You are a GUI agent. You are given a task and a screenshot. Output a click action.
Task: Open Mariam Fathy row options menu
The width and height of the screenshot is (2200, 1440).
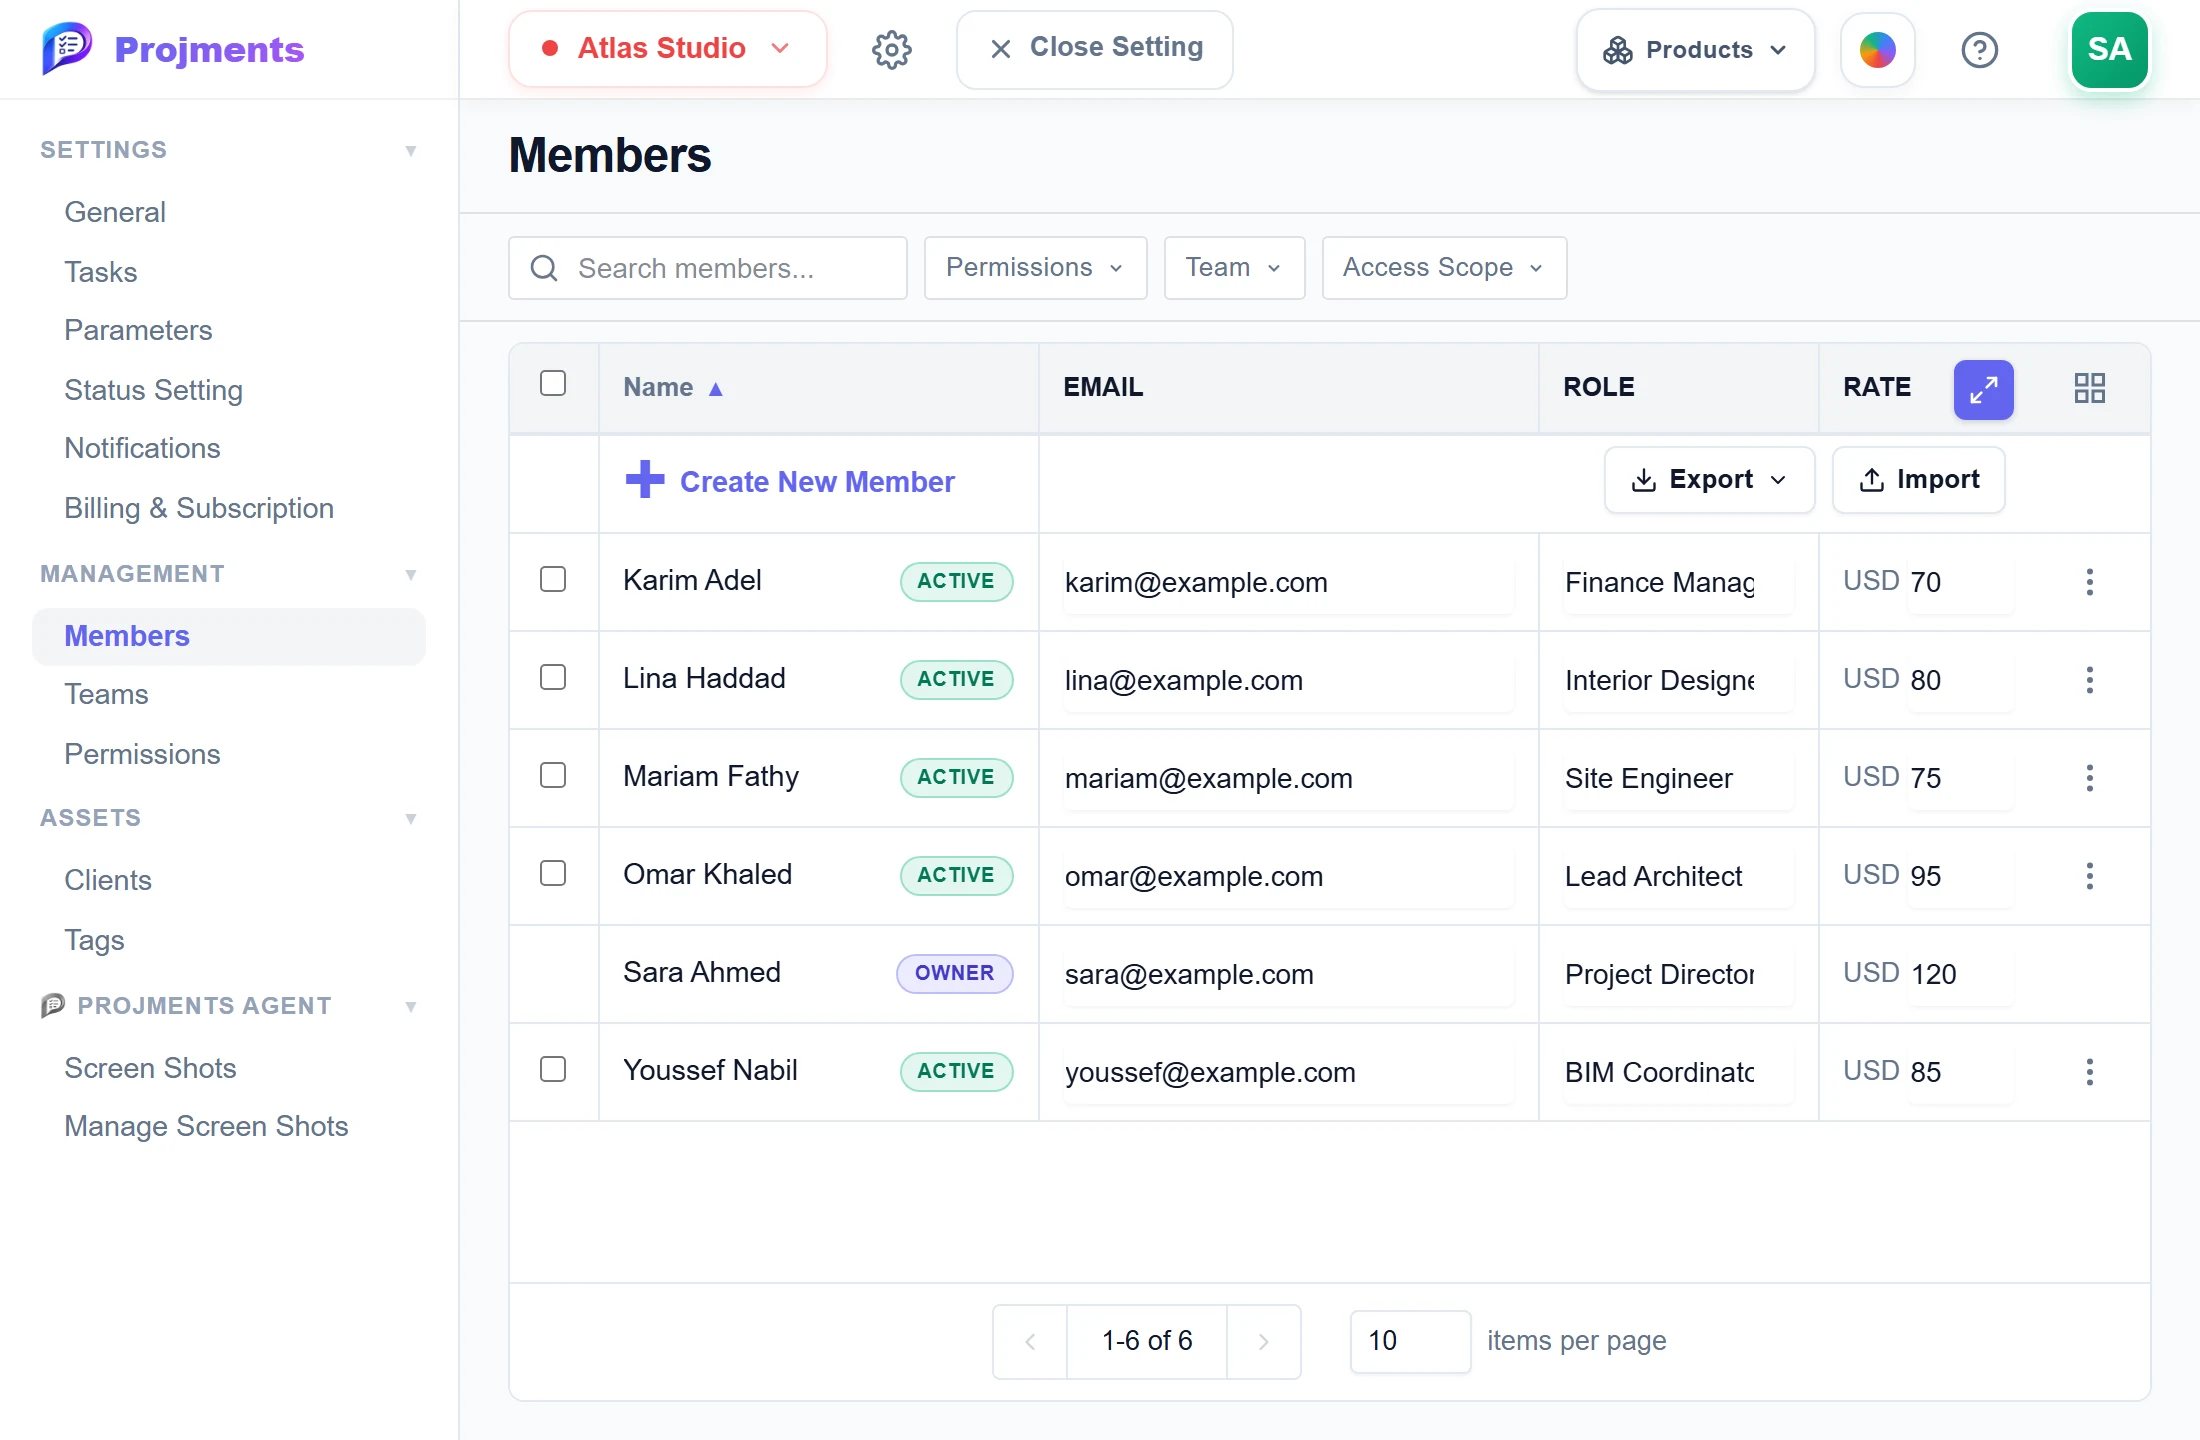coord(2089,778)
